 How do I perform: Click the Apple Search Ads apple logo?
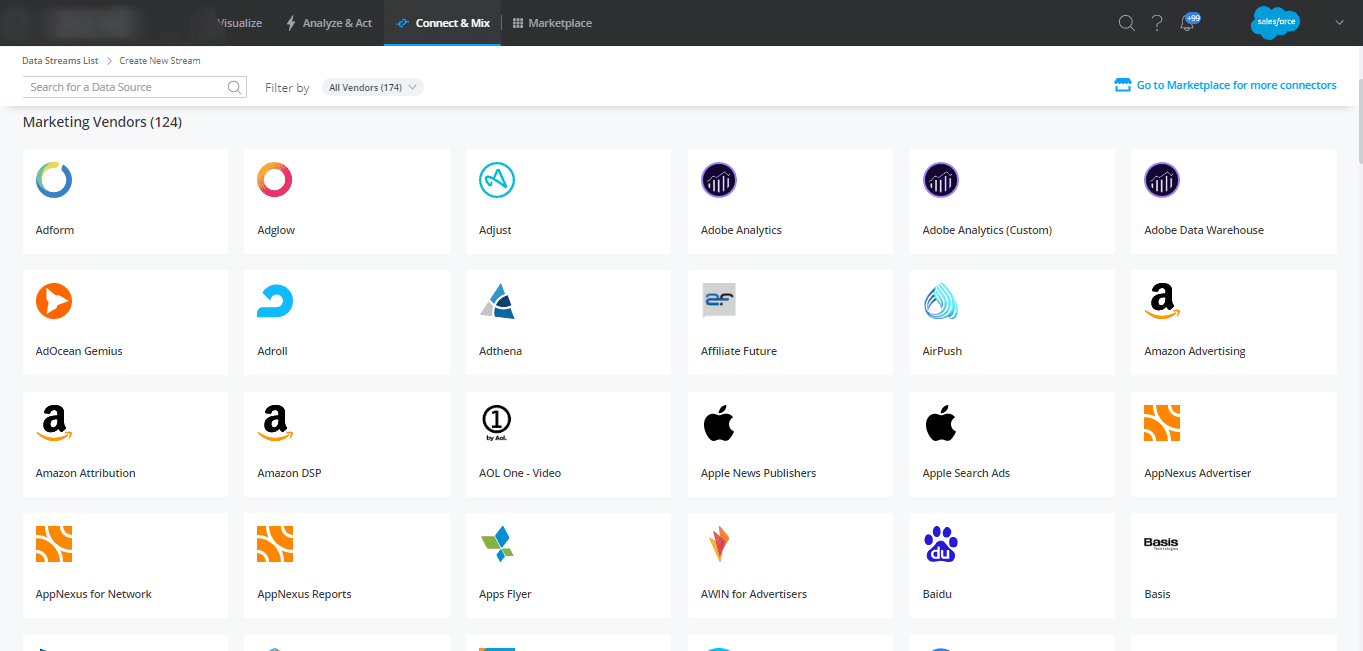941,423
